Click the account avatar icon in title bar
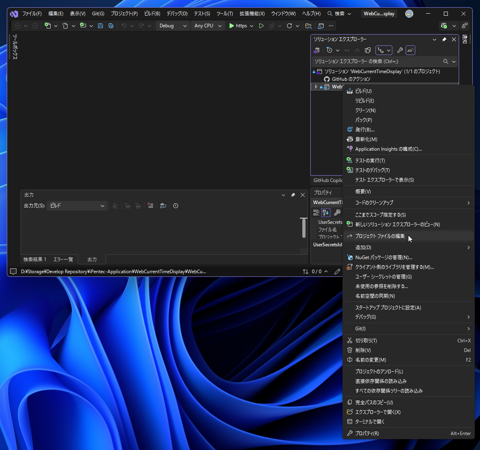 click(409, 14)
